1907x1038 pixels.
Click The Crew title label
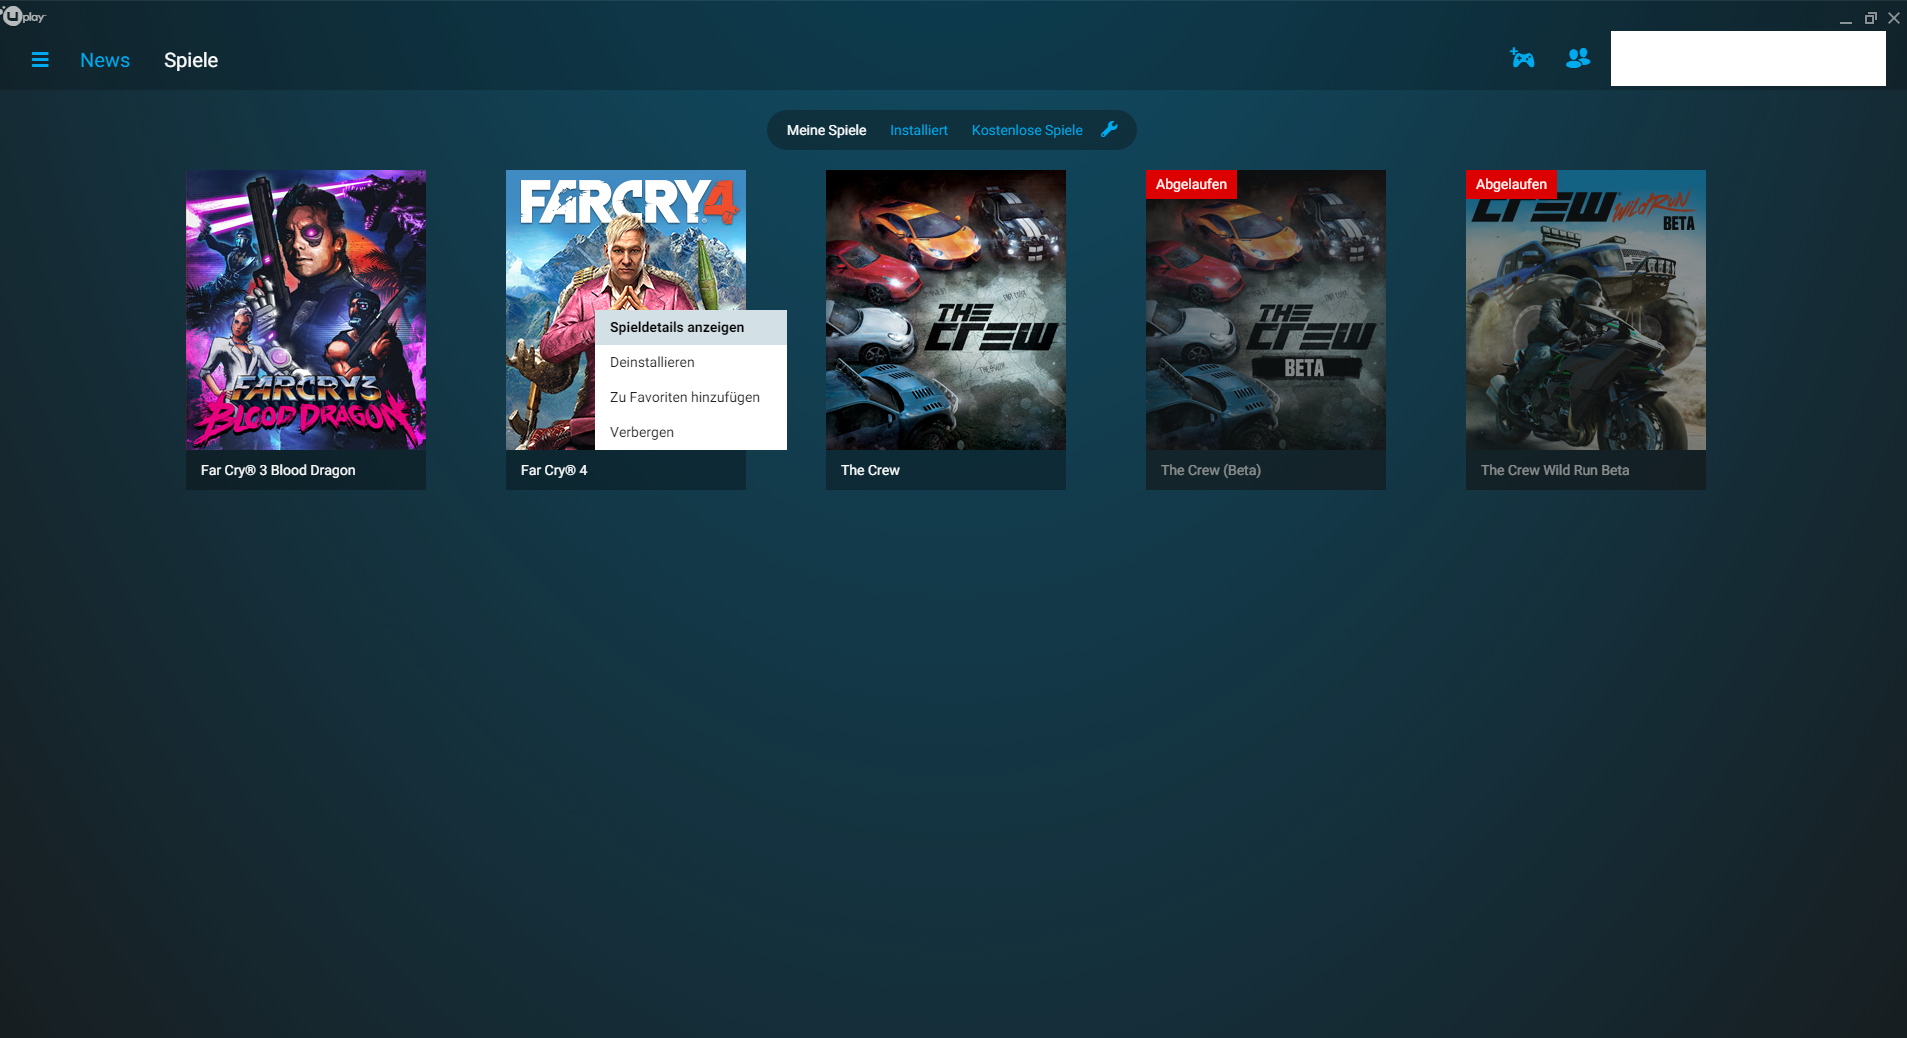870,470
